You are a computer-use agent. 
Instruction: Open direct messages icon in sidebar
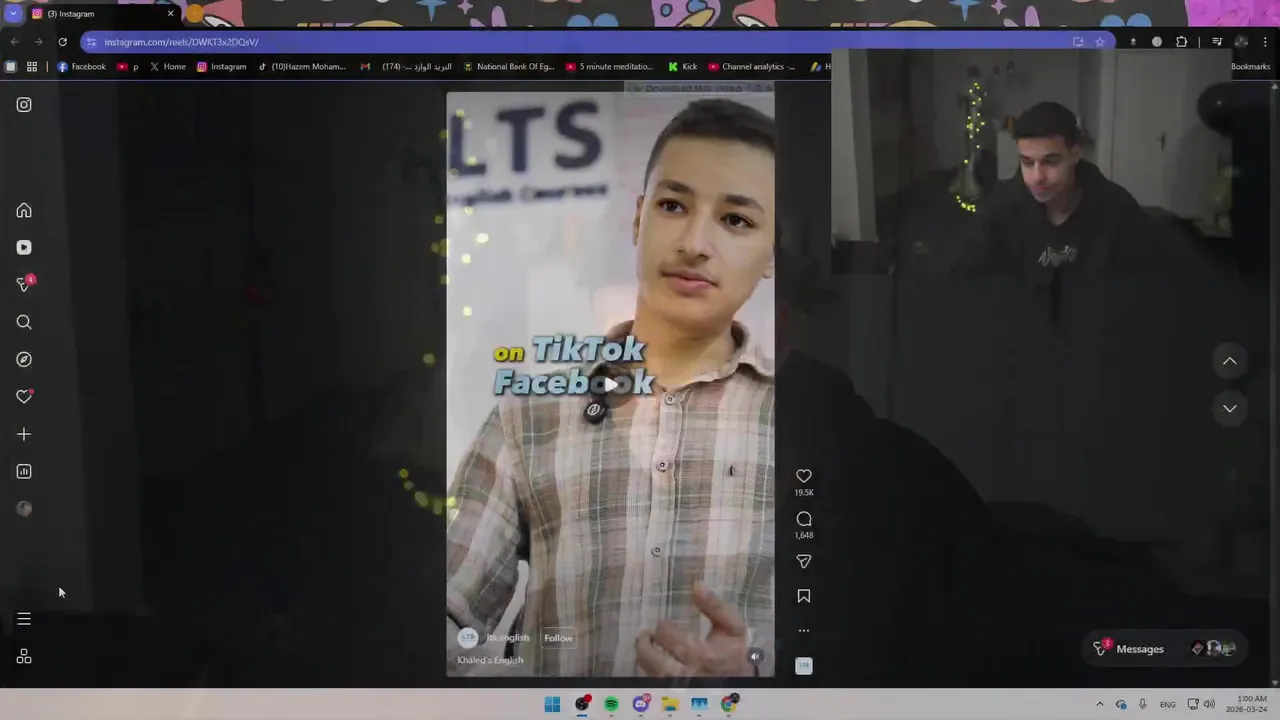click(x=24, y=285)
